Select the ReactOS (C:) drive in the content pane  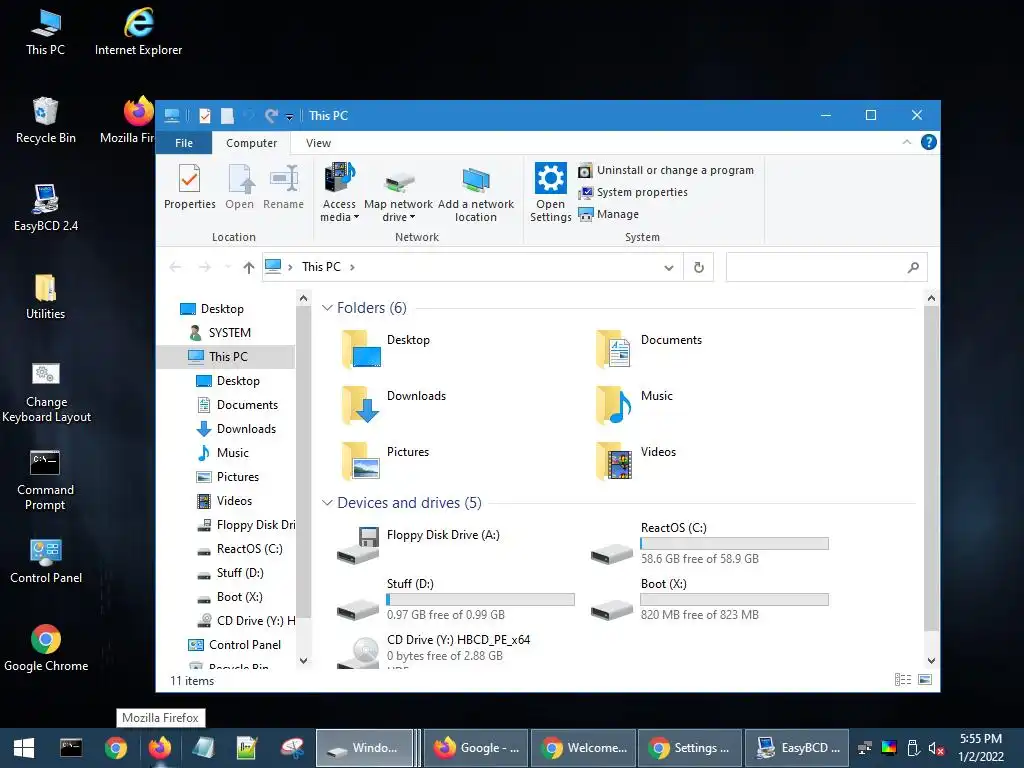tap(711, 543)
